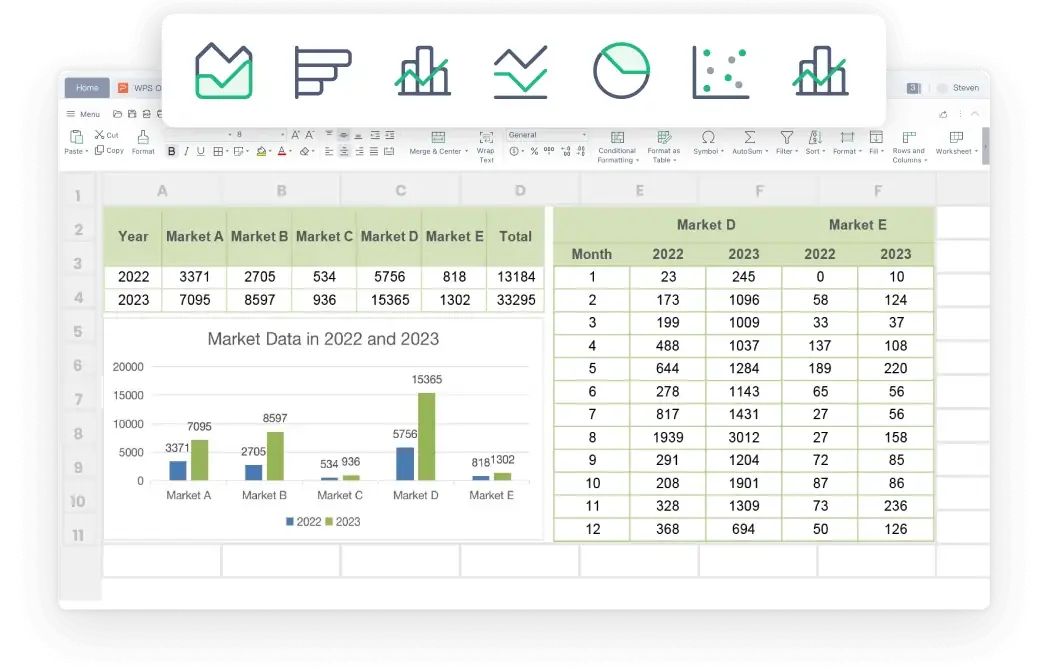Image resolution: width=1047 pixels, height=670 pixels.
Task: Click the month 8 value 3012
Action: pyautogui.click(x=744, y=437)
